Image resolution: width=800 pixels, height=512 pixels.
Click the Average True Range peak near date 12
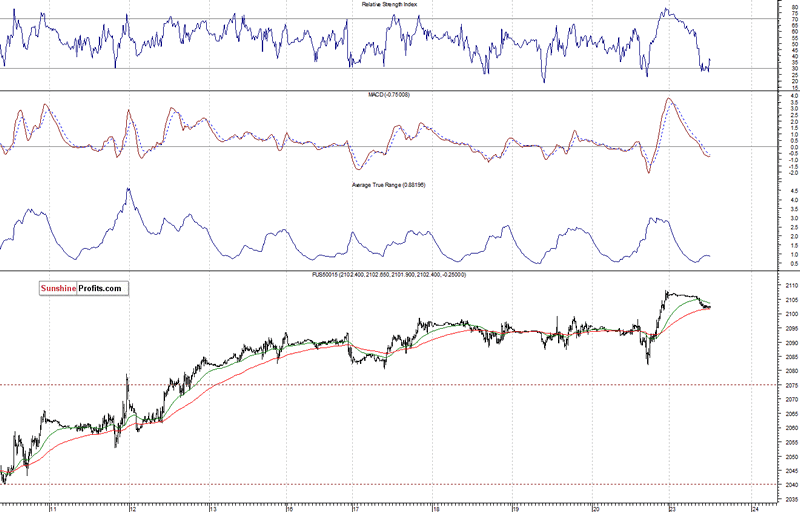[x=127, y=188]
